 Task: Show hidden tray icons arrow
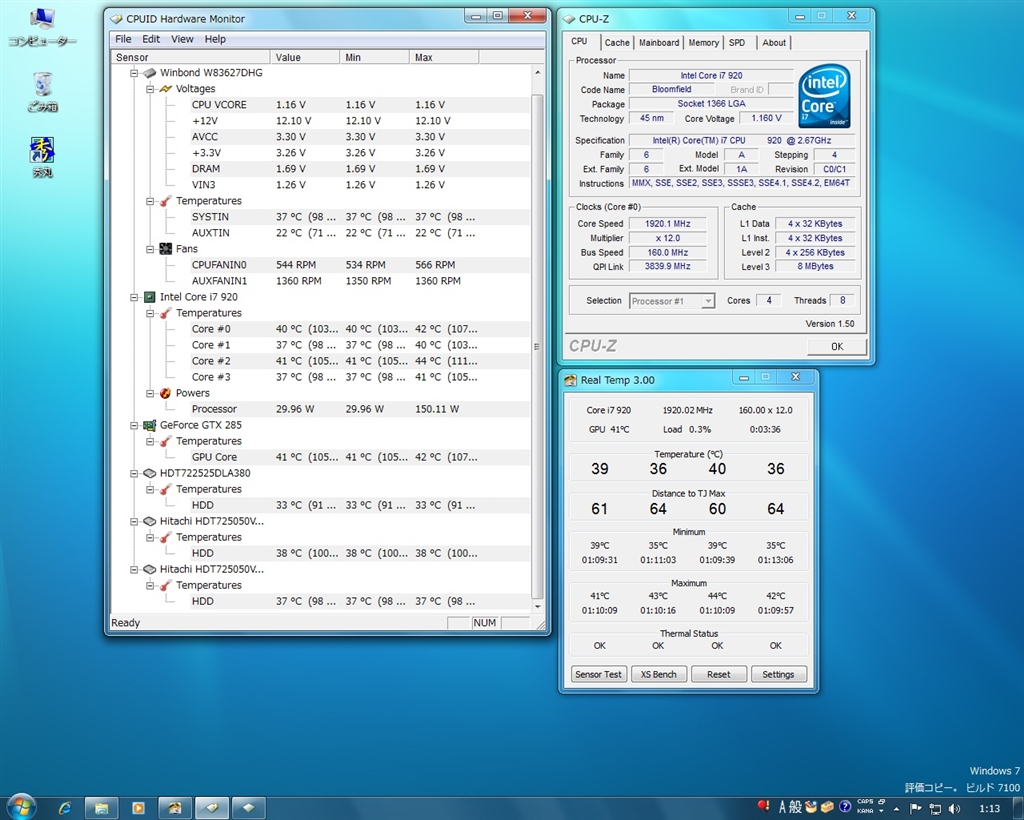pyautogui.click(x=896, y=808)
